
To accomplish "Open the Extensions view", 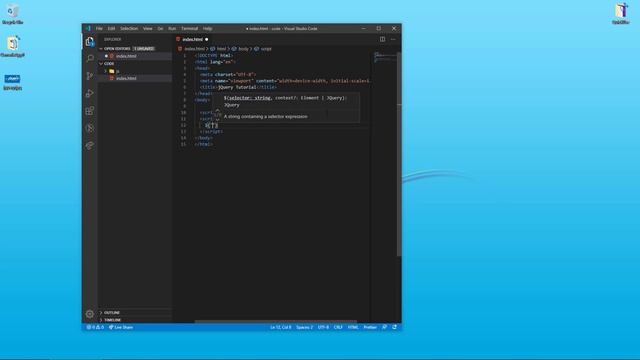I will point(90,111).
